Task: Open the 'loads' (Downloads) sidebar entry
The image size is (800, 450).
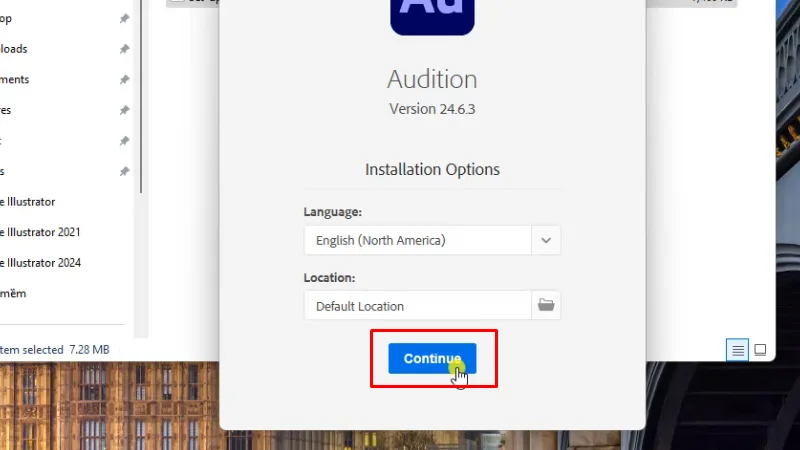Action: click(14, 49)
